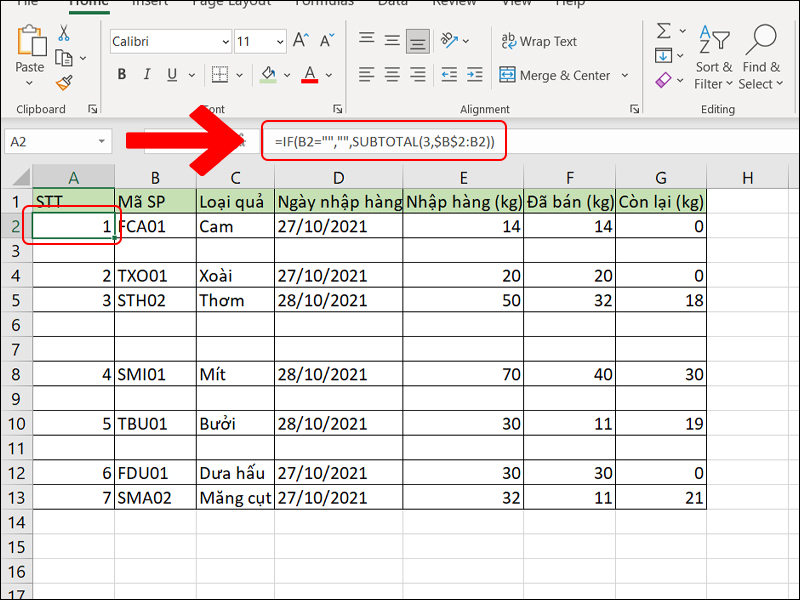Toggle bold formatting on selected cell
Image resolution: width=800 pixels, height=600 pixels.
(x=121, y=75)
